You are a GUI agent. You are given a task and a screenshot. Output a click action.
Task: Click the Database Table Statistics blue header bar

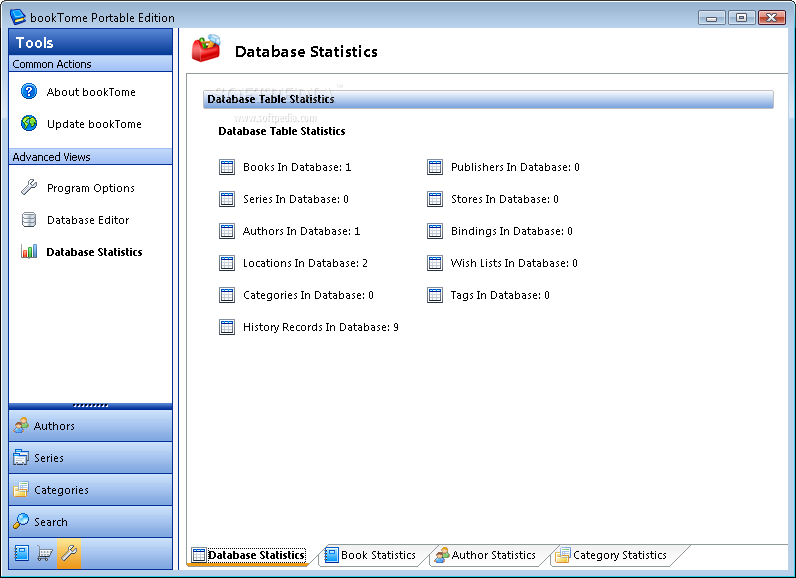coord(488,99)
